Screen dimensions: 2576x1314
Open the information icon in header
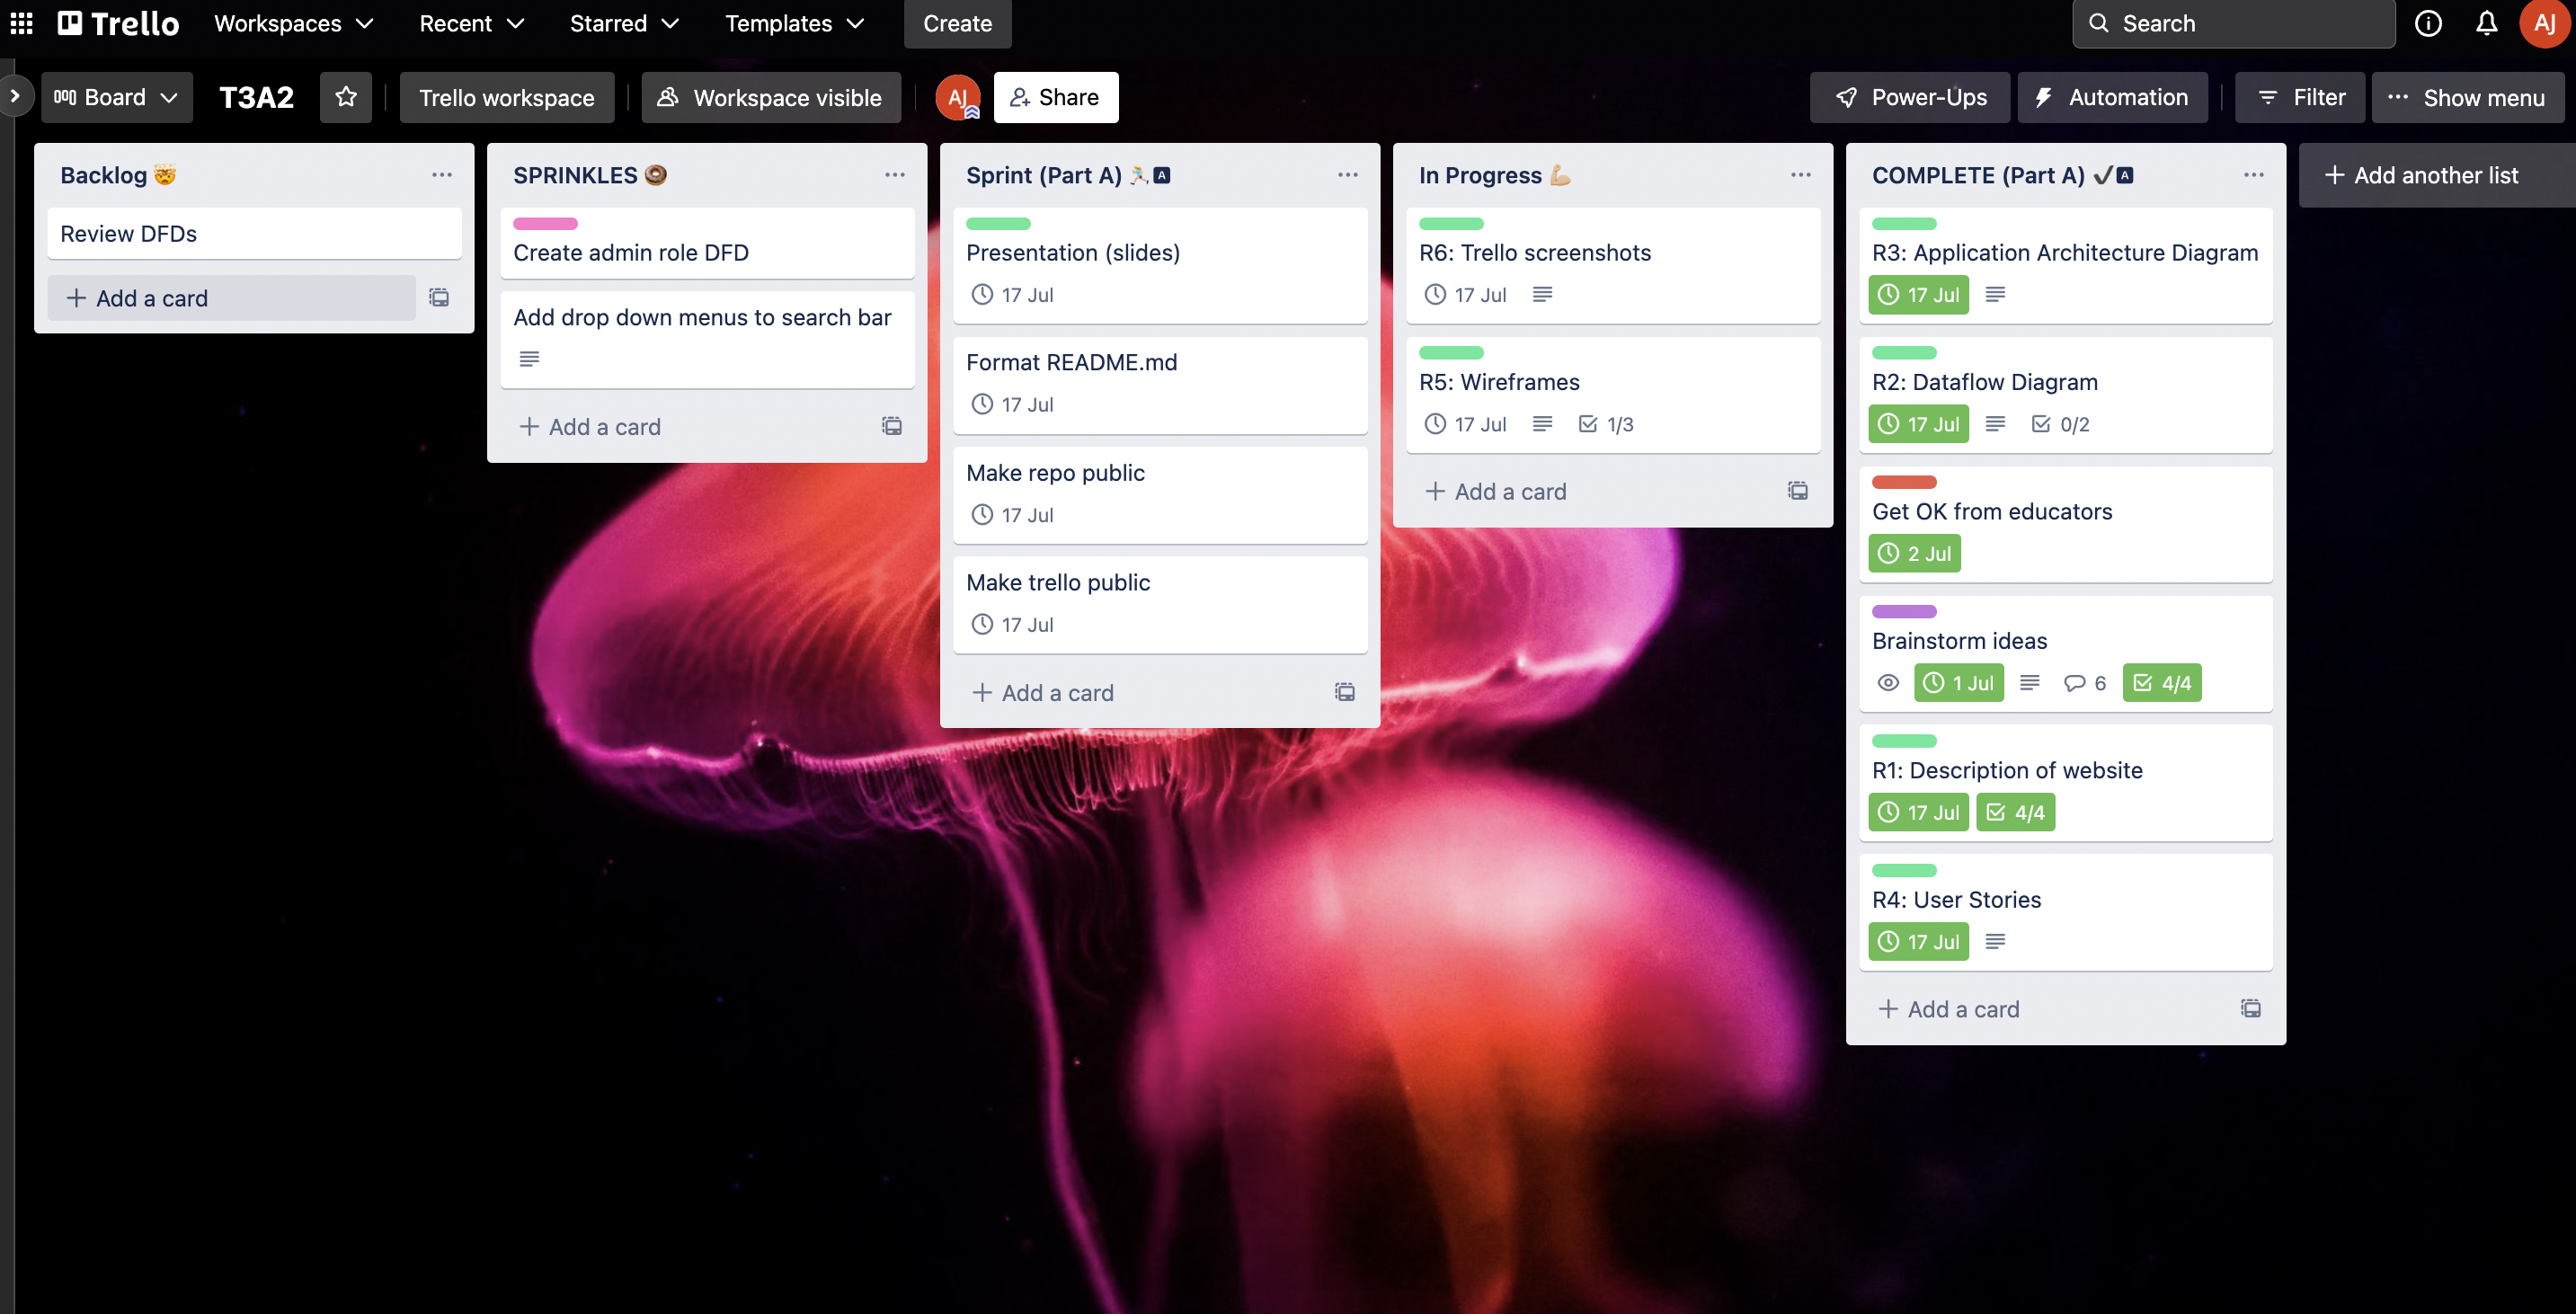click(2428, 23)
